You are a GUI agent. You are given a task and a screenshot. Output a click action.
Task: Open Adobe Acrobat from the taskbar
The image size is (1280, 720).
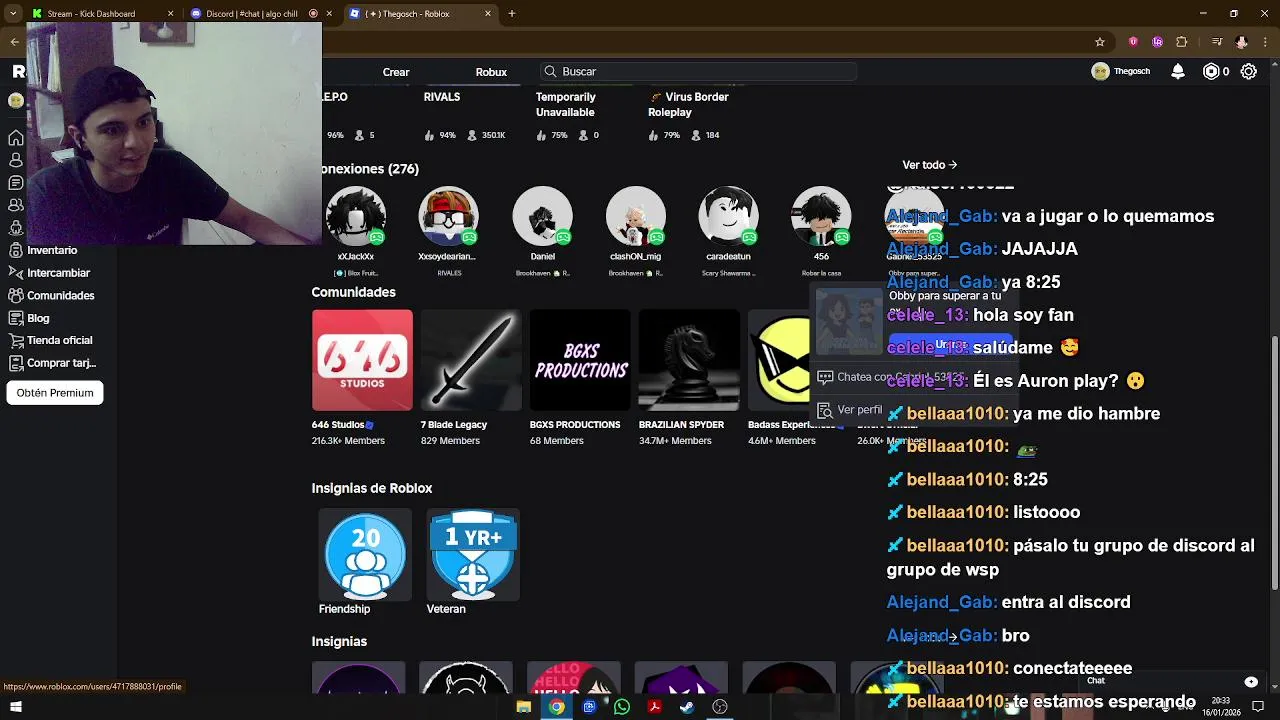[654, 706]
